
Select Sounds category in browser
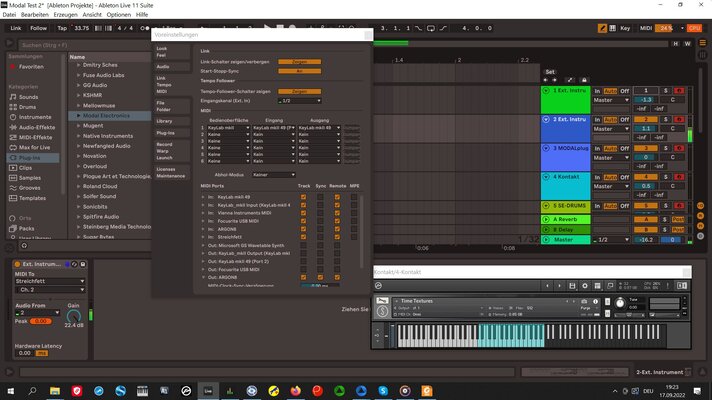[x=28, y=97]
